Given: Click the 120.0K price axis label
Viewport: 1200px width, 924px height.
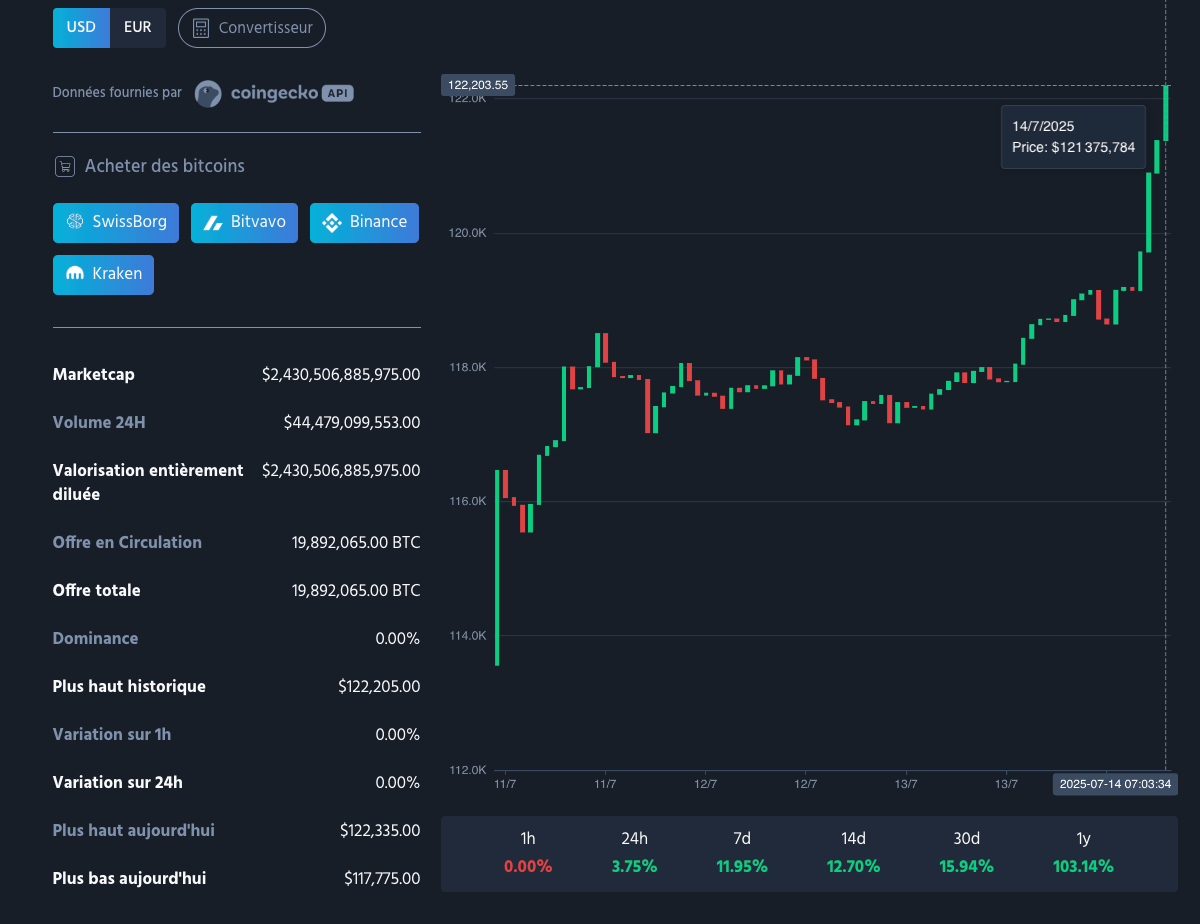Looking at the screenshot, I should point(468,233).
